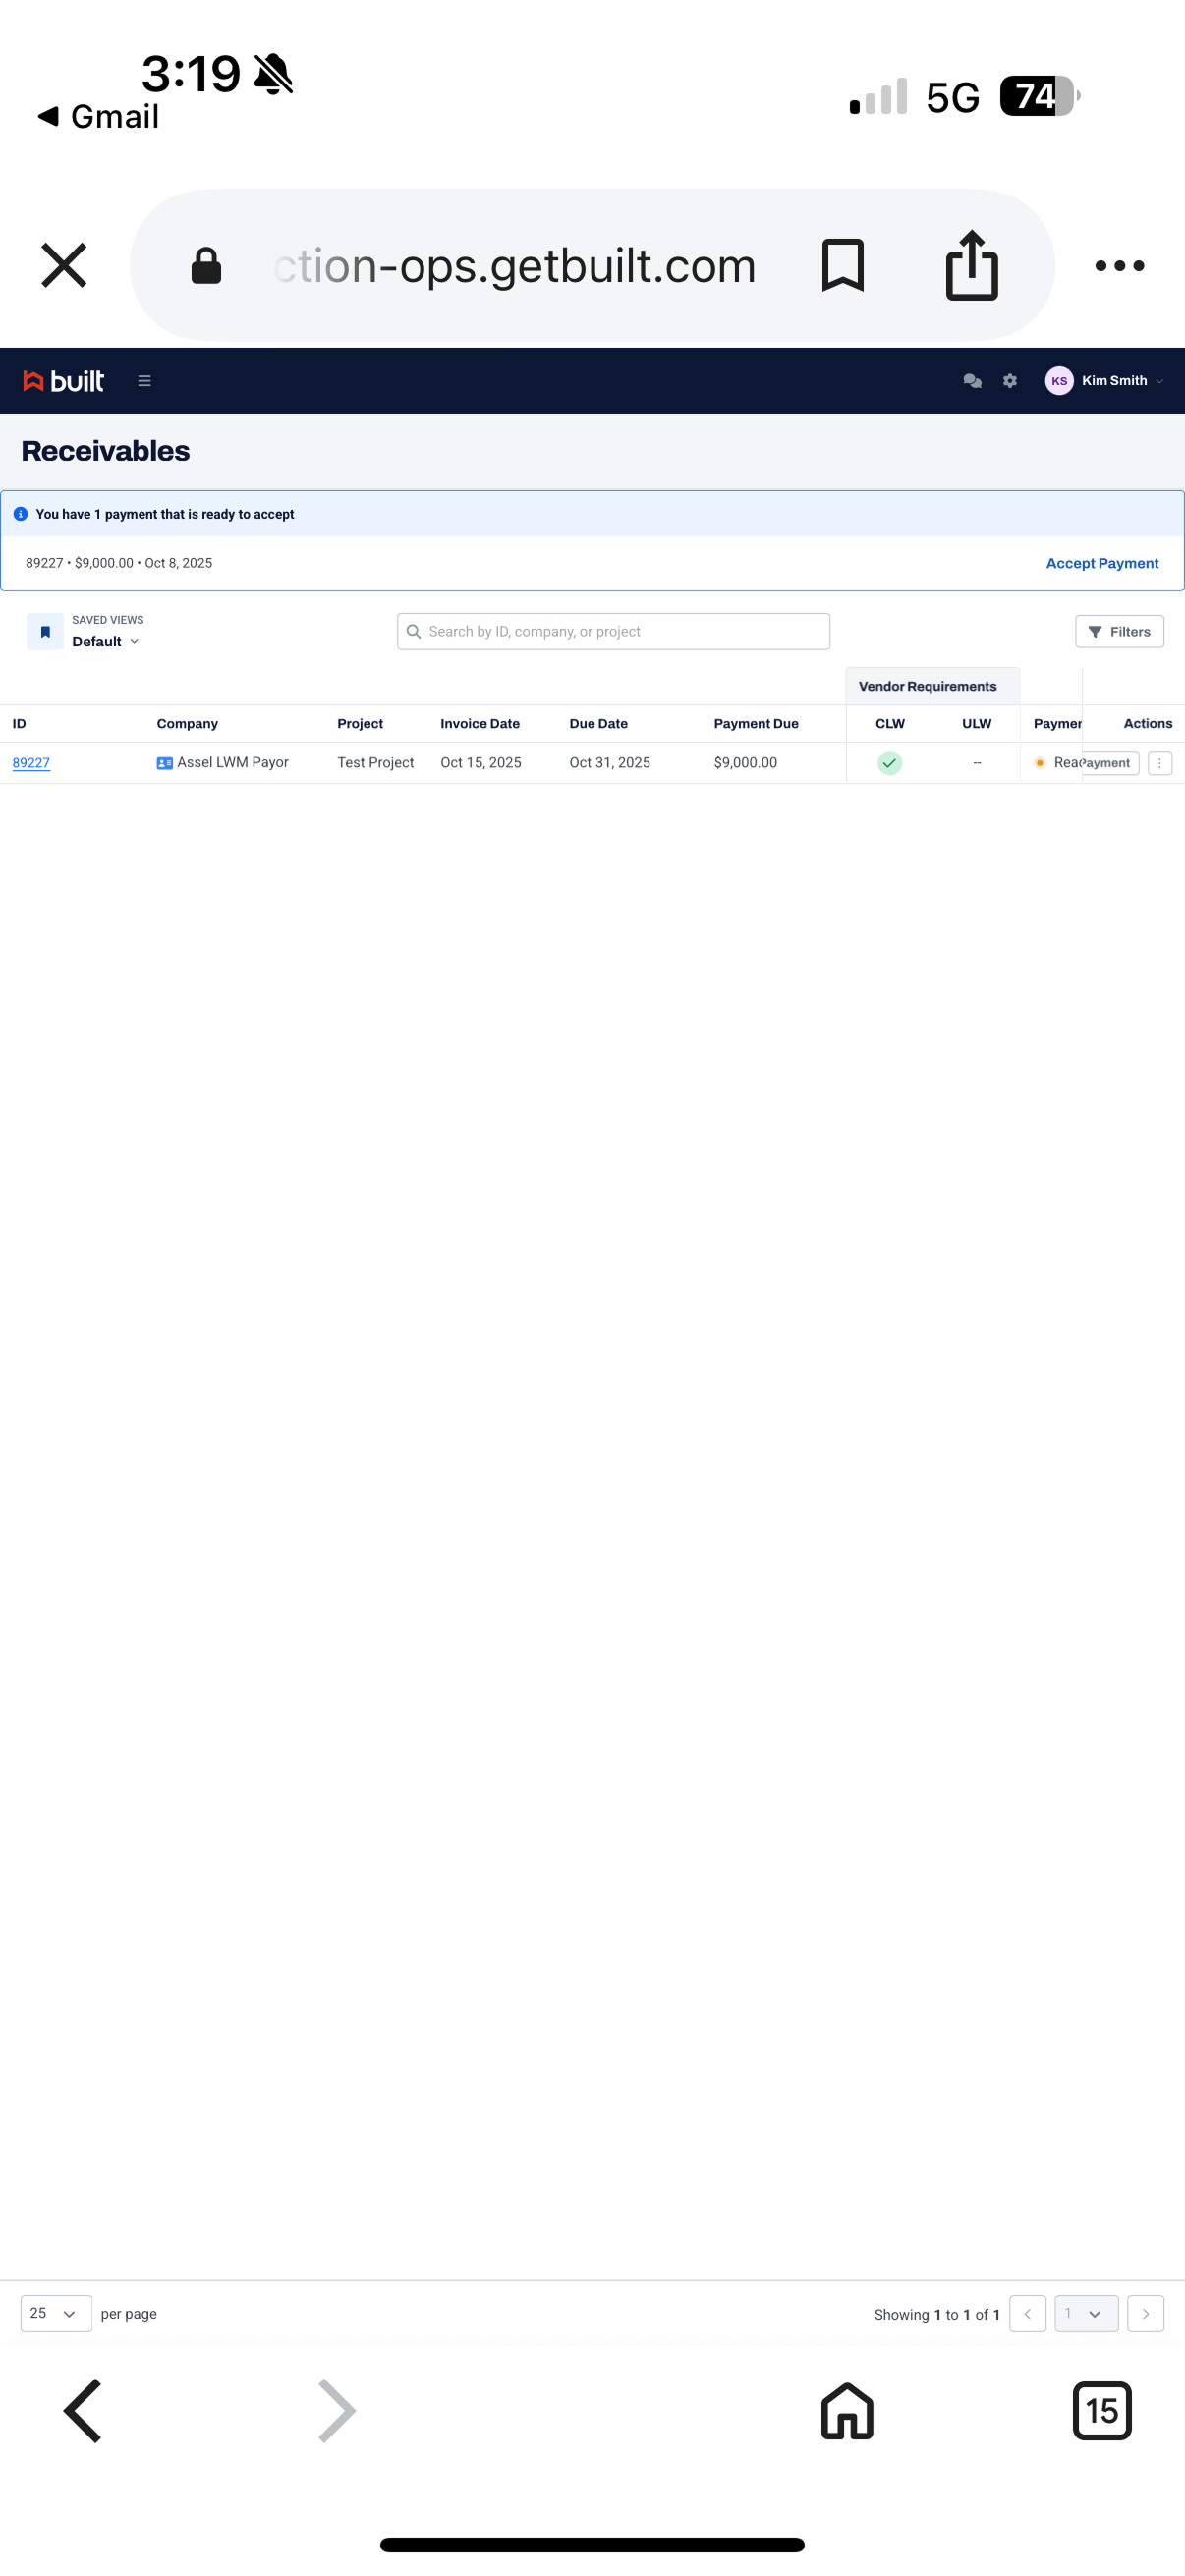Tap the lock icon in address bar
The width and height of the screenshot is (1185, 2576).
pos(206,266)
